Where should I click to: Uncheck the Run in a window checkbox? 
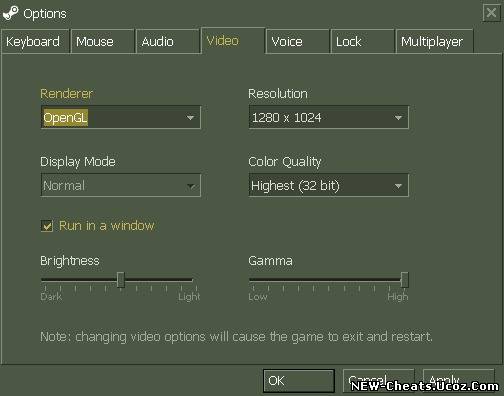point(47,226)
